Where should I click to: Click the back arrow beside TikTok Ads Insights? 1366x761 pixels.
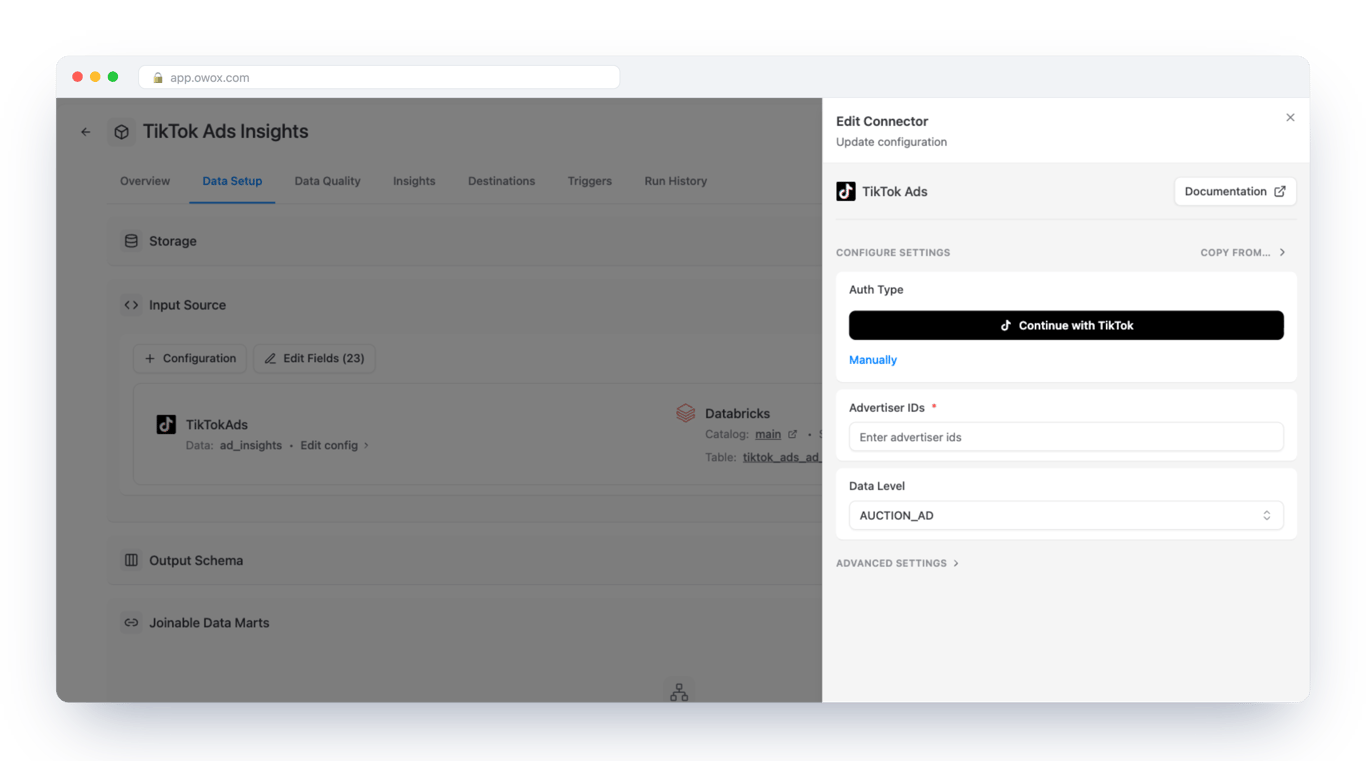click(x=86, y=132)
